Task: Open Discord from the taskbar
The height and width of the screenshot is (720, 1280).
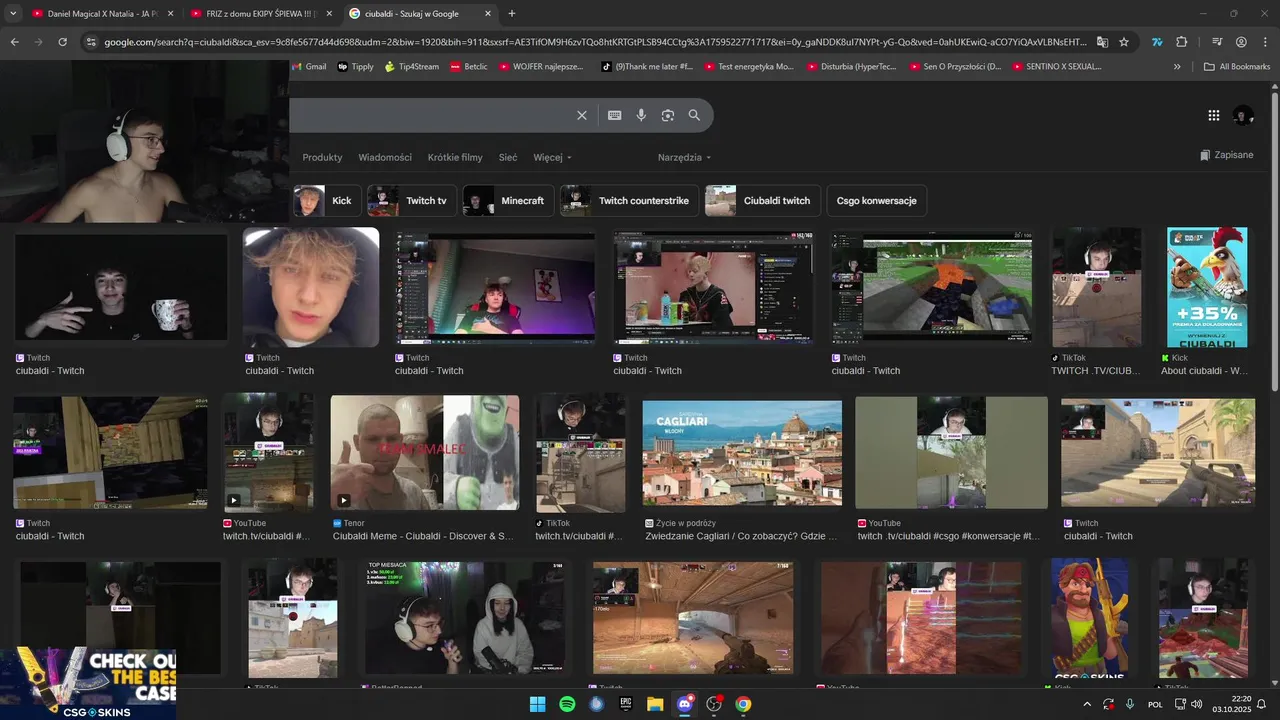Action: point(685,704)
